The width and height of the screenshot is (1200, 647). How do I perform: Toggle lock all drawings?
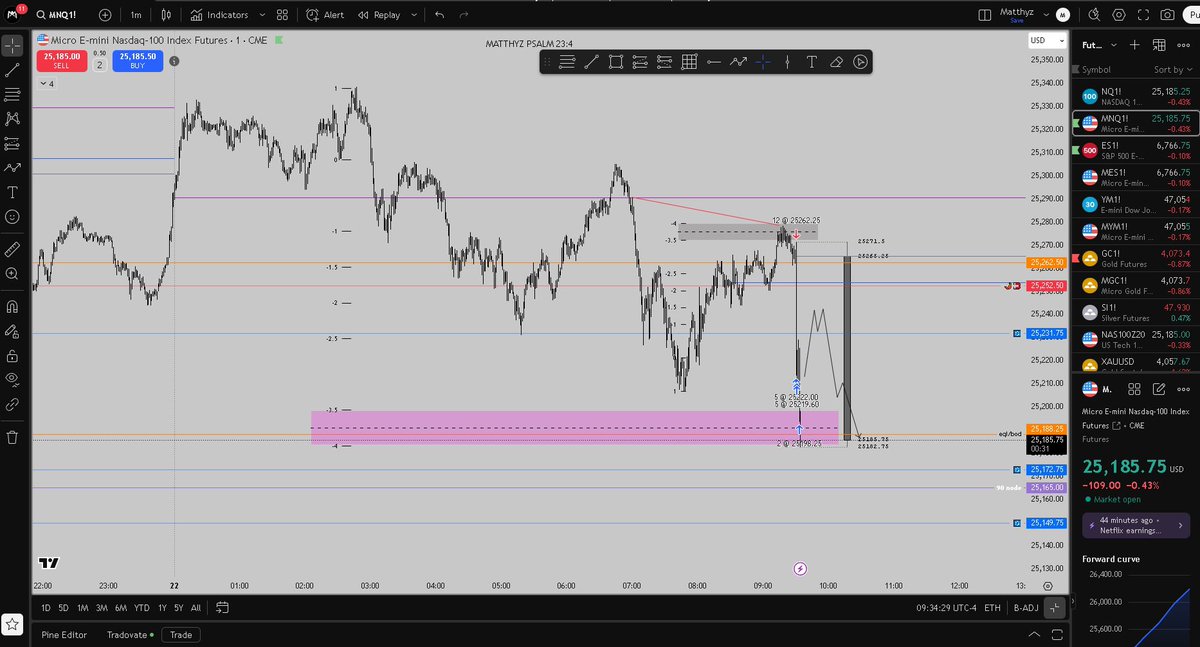12,355
